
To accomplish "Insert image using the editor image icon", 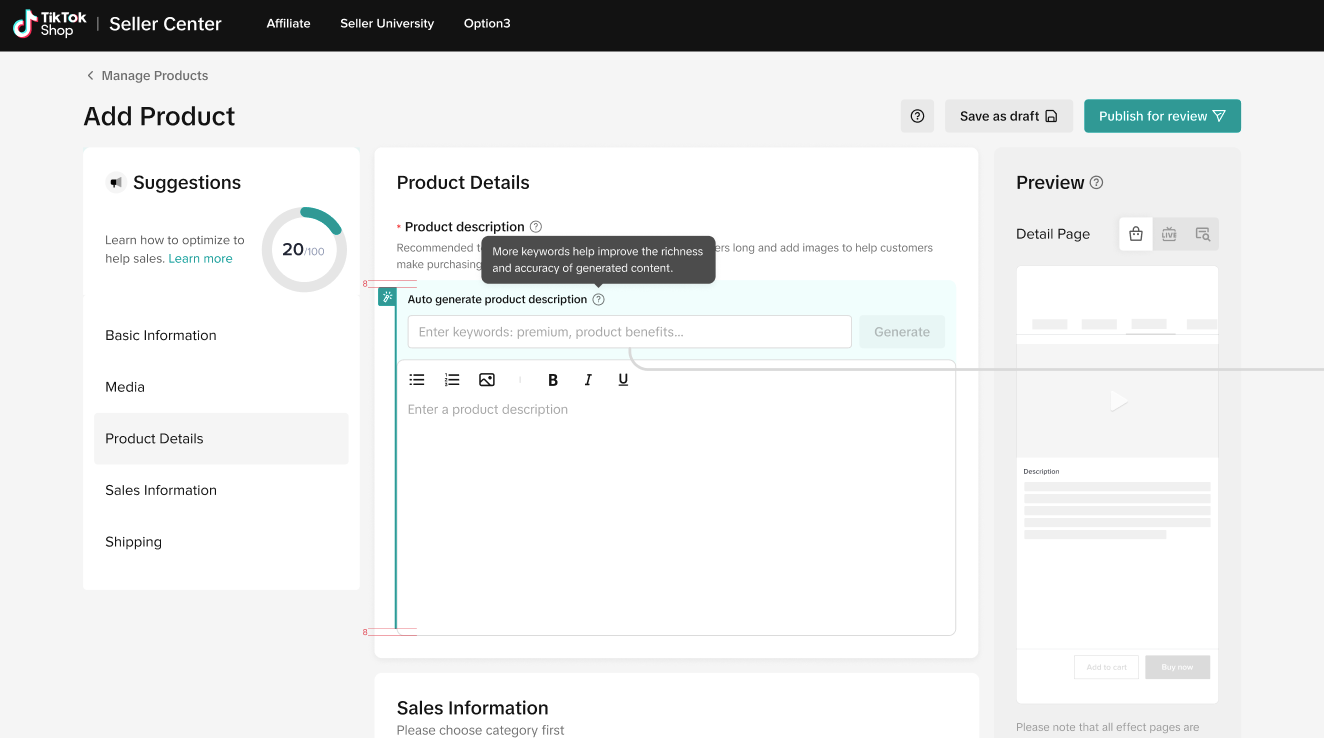I will point(487,380).
